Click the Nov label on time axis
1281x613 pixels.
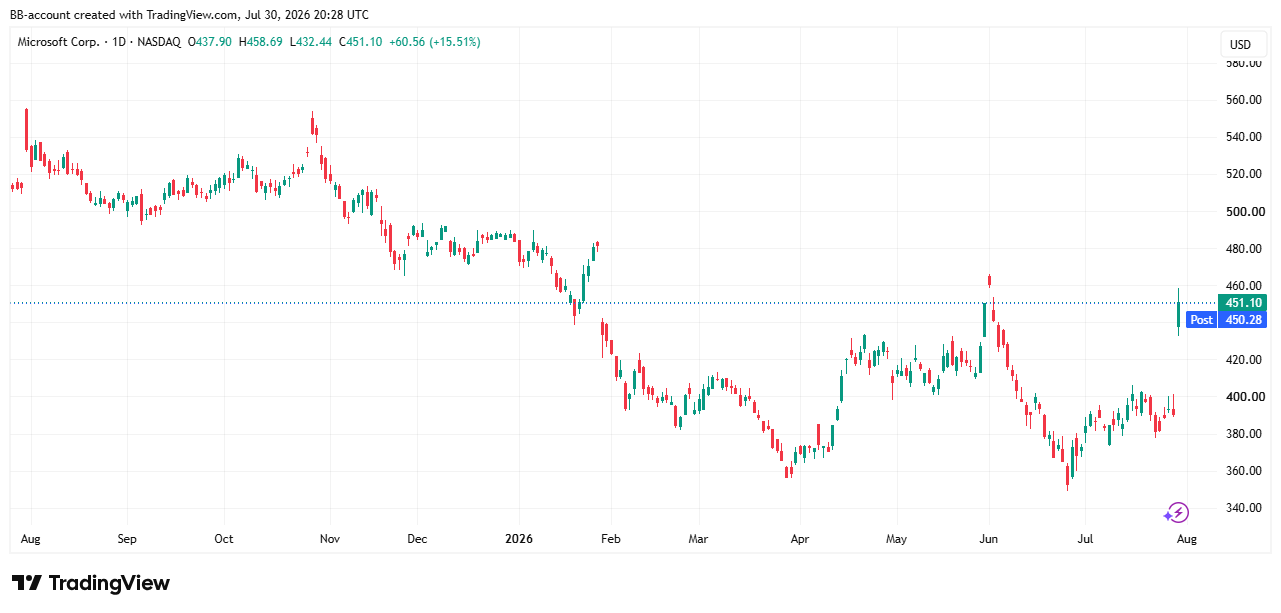click(330, 539)
